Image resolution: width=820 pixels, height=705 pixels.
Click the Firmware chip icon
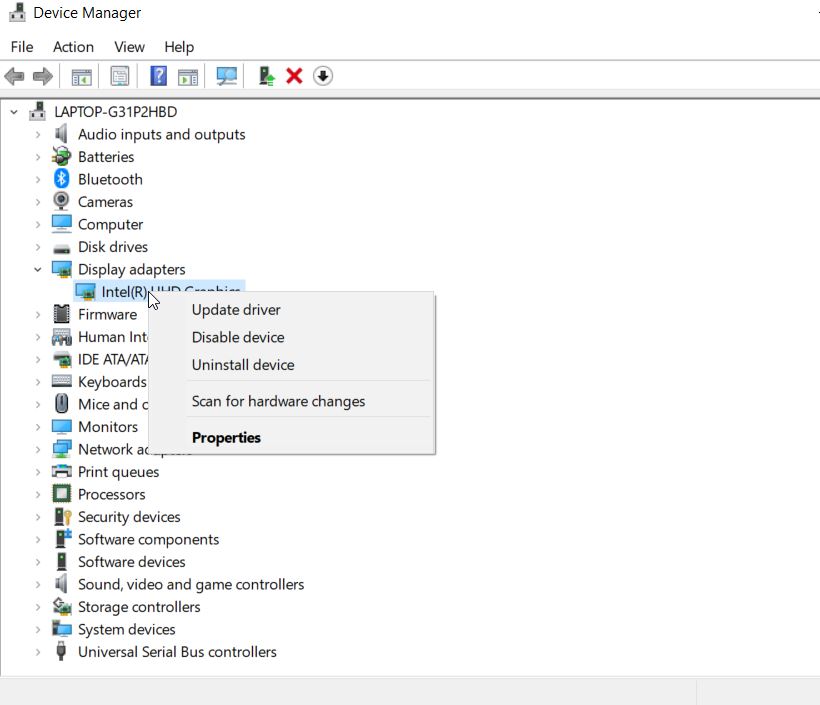coord(62,314)
